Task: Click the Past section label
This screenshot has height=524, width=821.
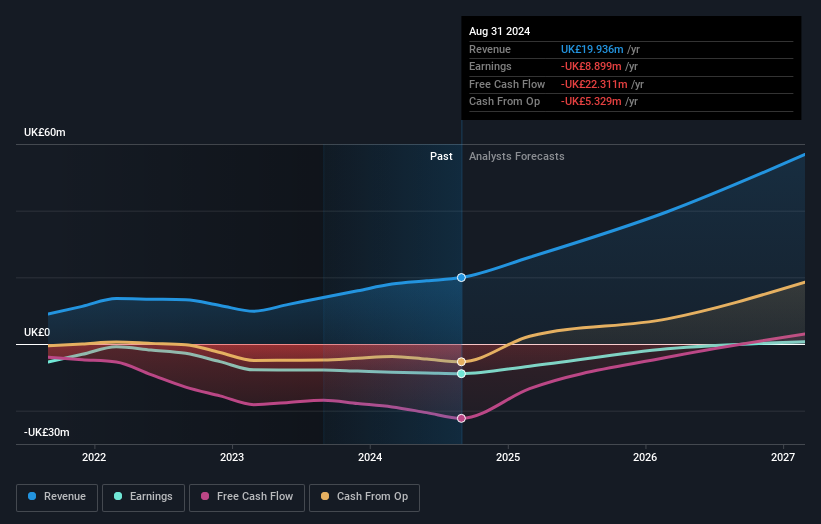Action: tap(441, 157)
